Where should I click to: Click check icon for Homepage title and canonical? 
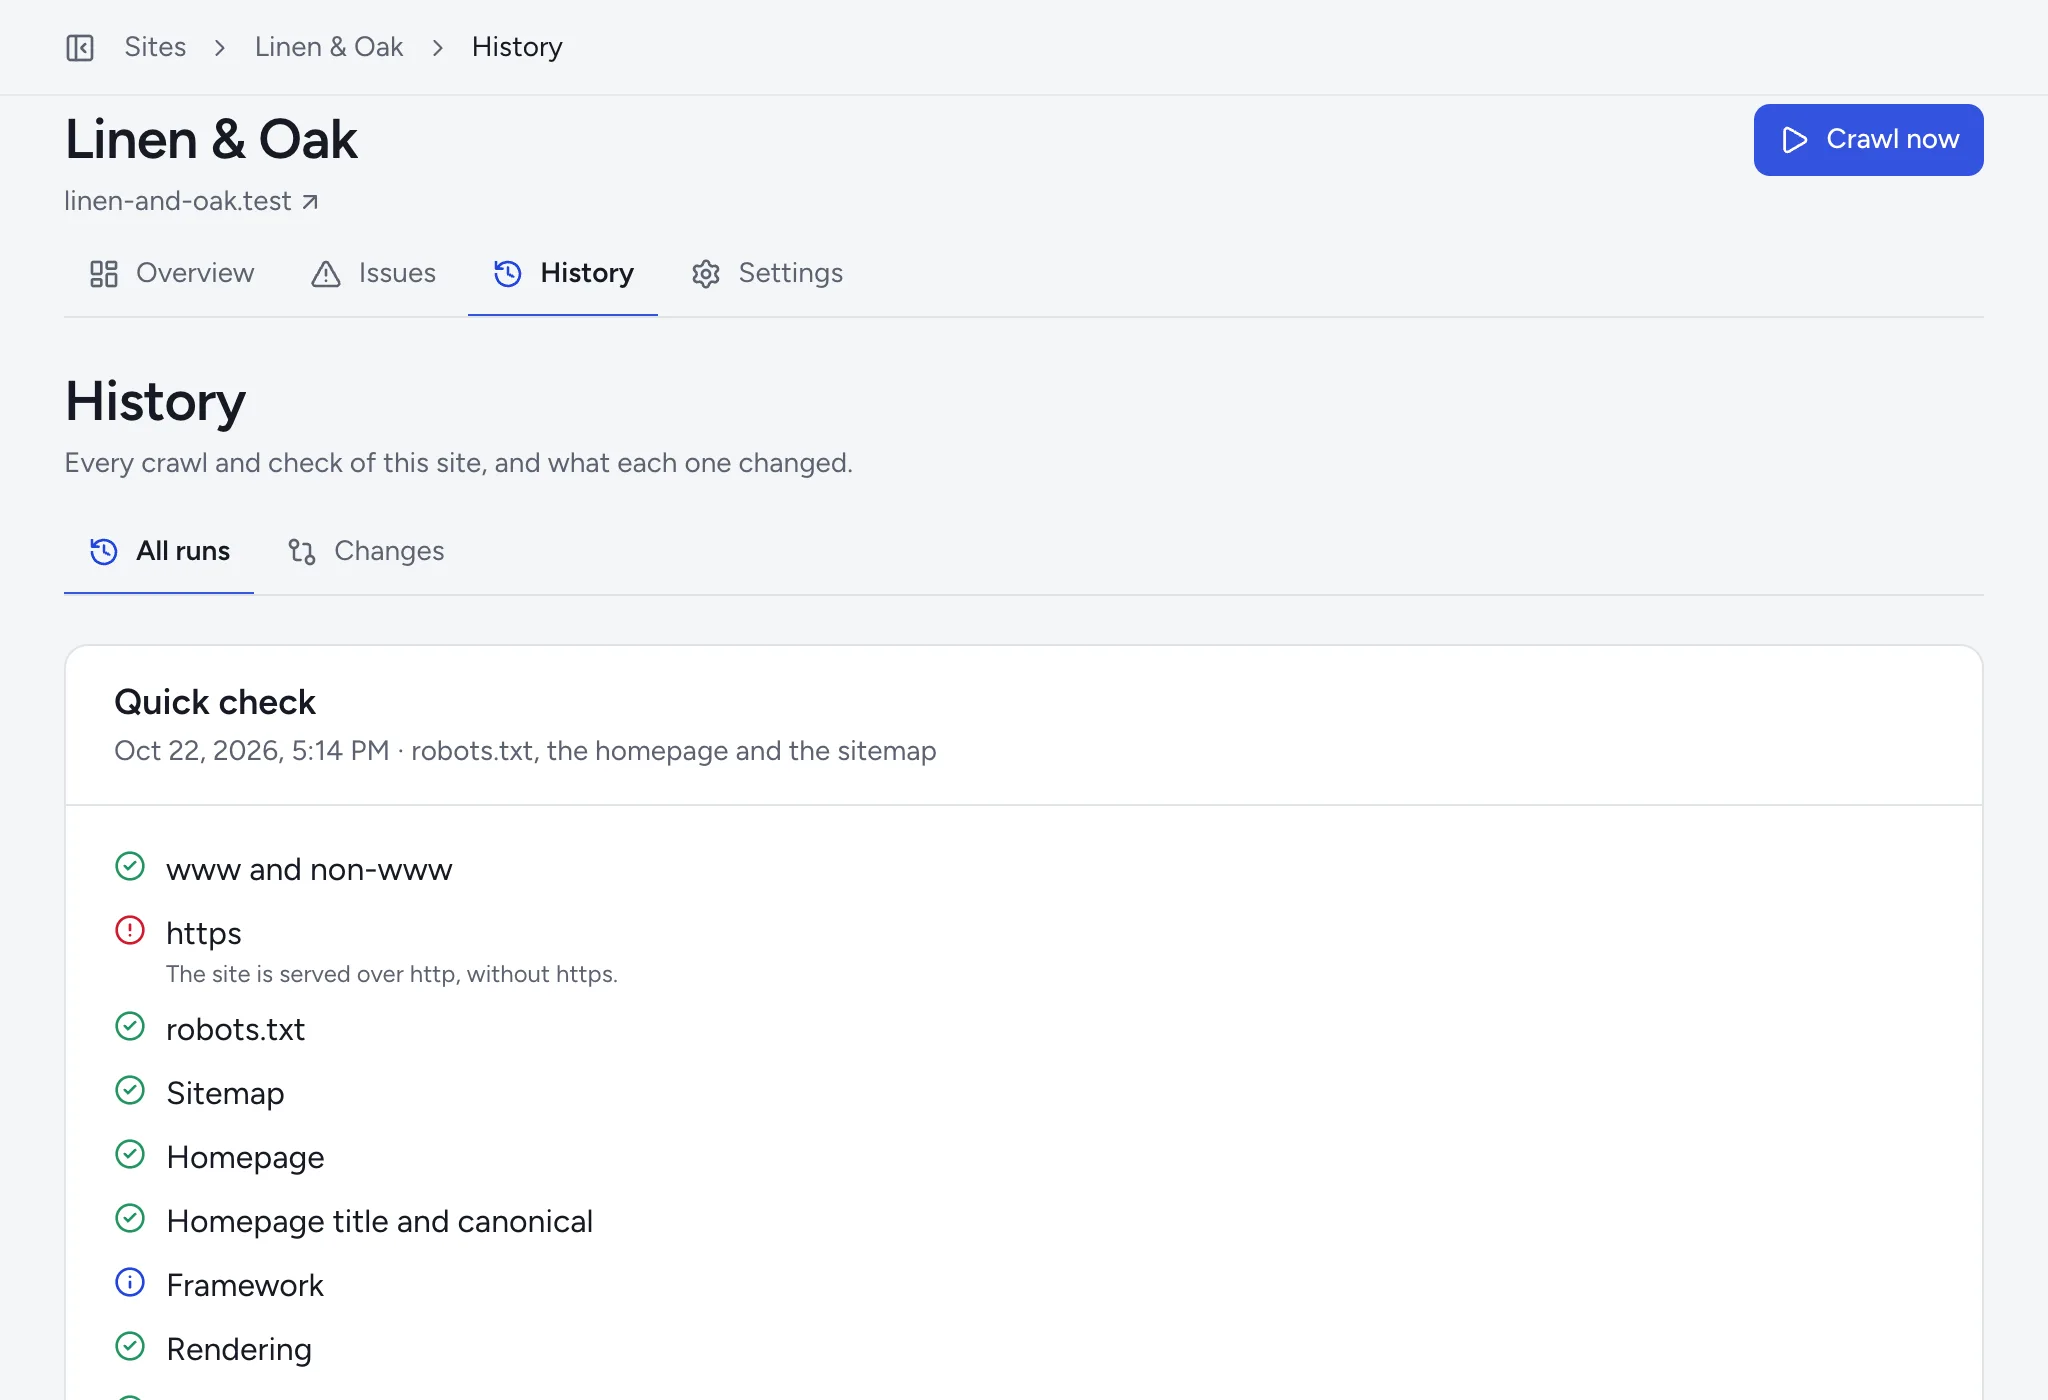[x=130, y=1218]
